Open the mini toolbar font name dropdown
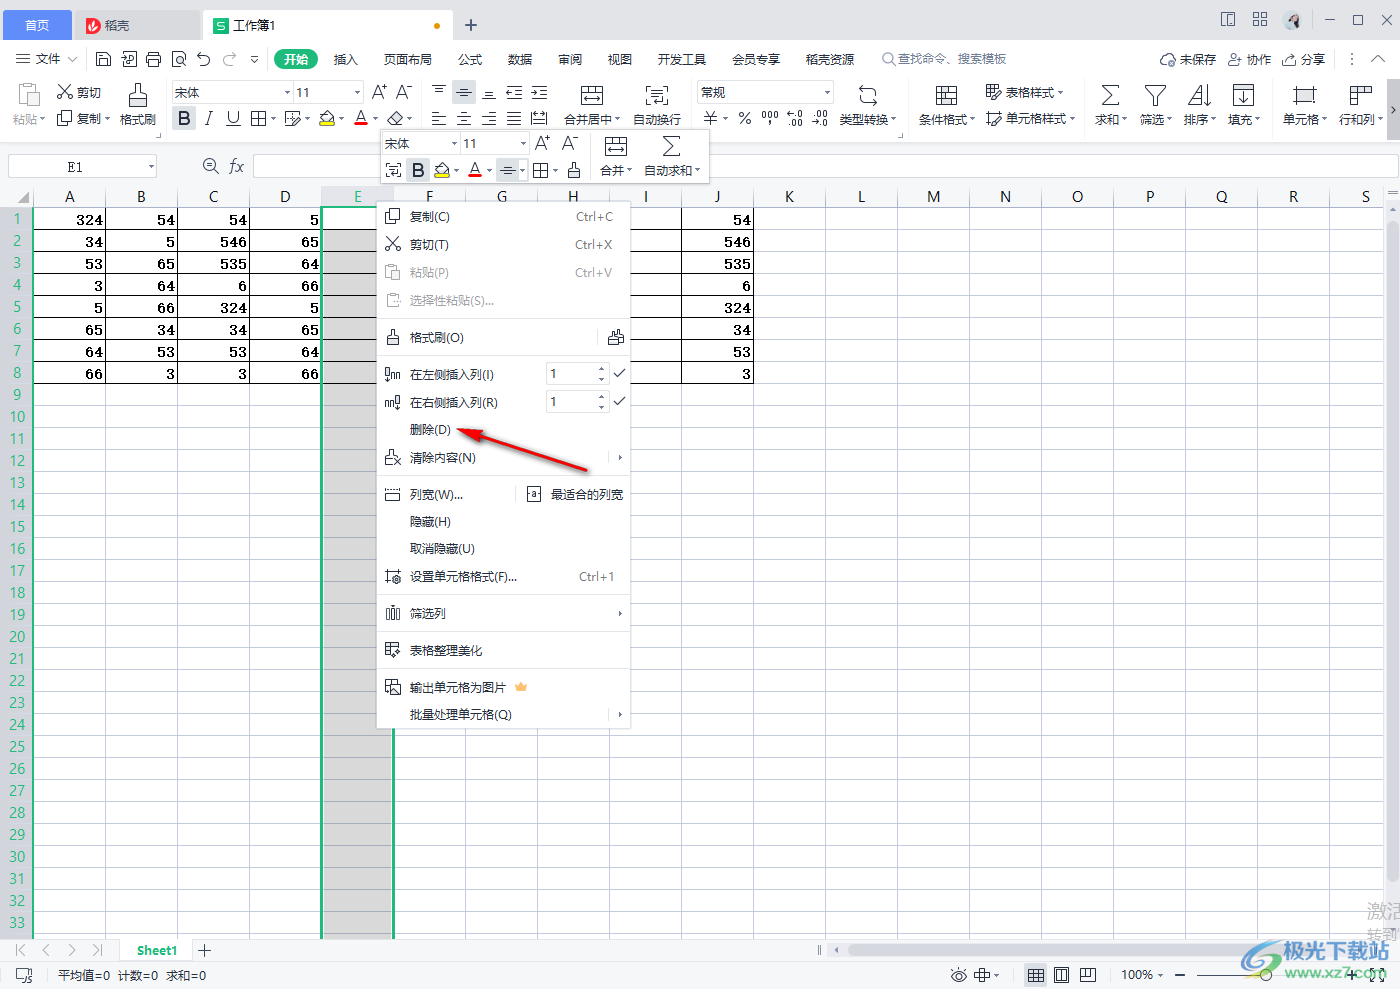Viewport: 1400px width, 989px height. pos(454,143)
